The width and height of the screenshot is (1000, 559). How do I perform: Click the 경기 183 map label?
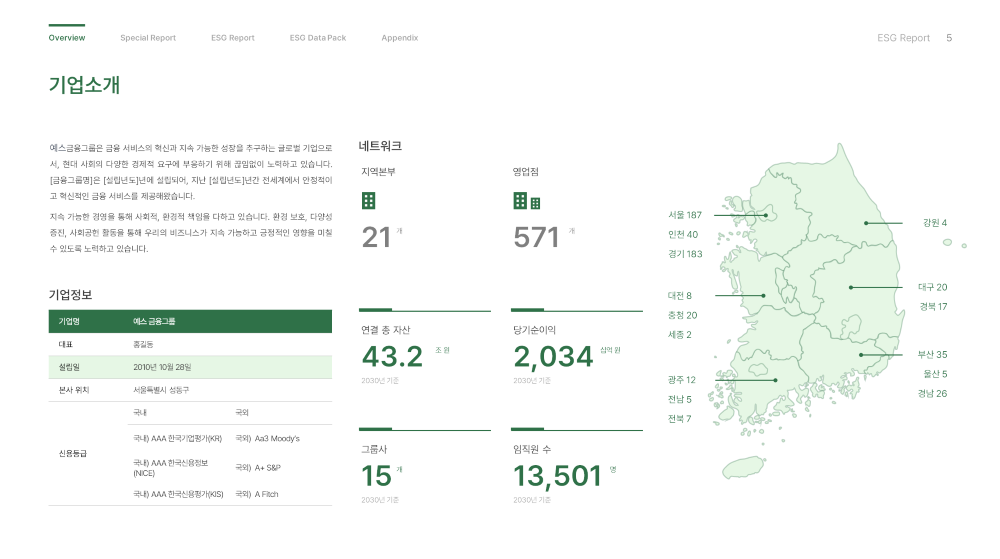685,254
